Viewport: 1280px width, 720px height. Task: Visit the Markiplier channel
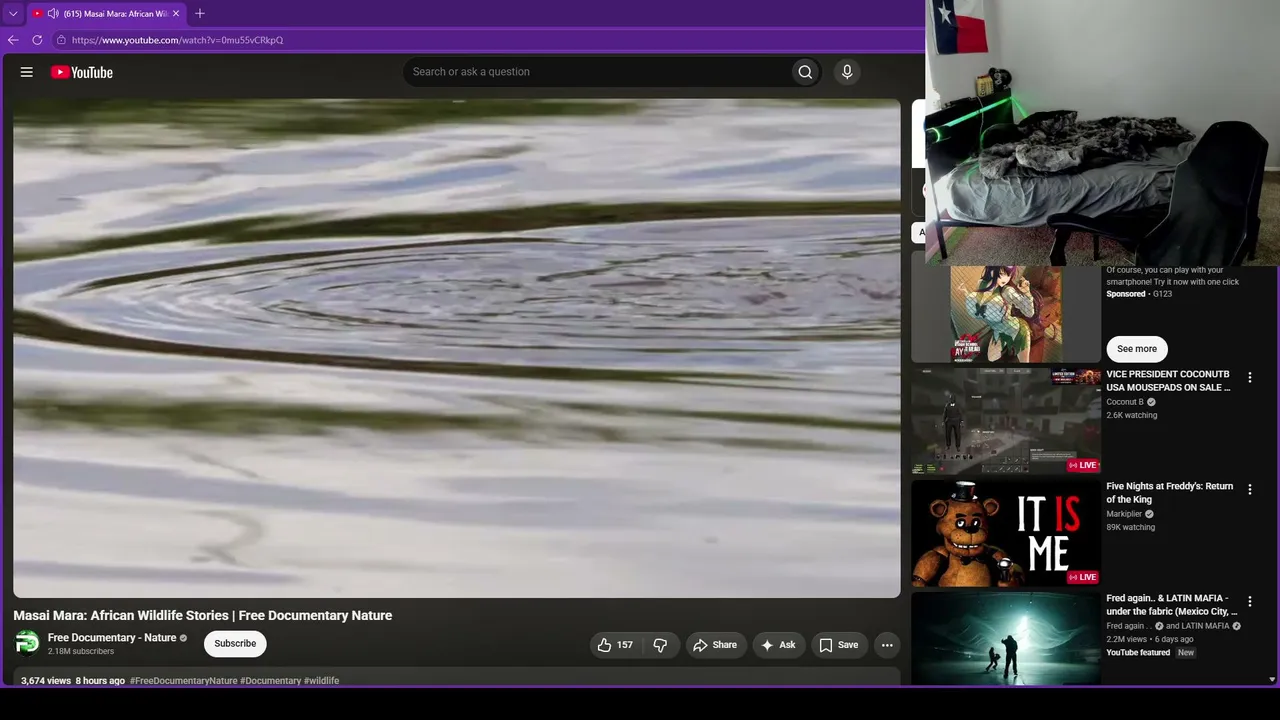(1124, 514)
